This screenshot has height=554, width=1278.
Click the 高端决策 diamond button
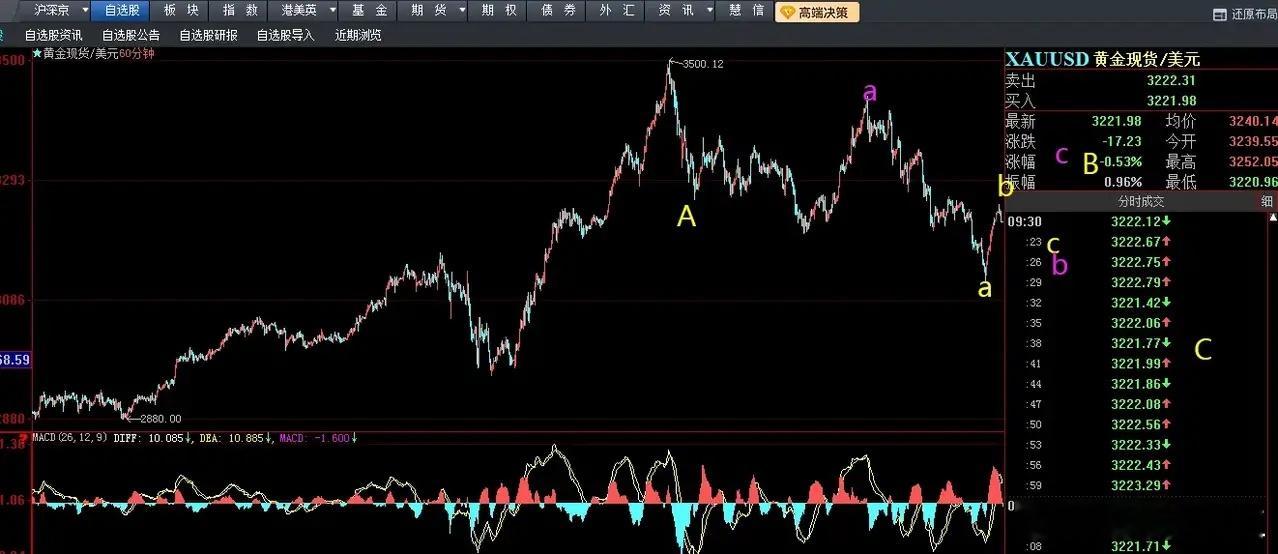click(x=817, y=11)
